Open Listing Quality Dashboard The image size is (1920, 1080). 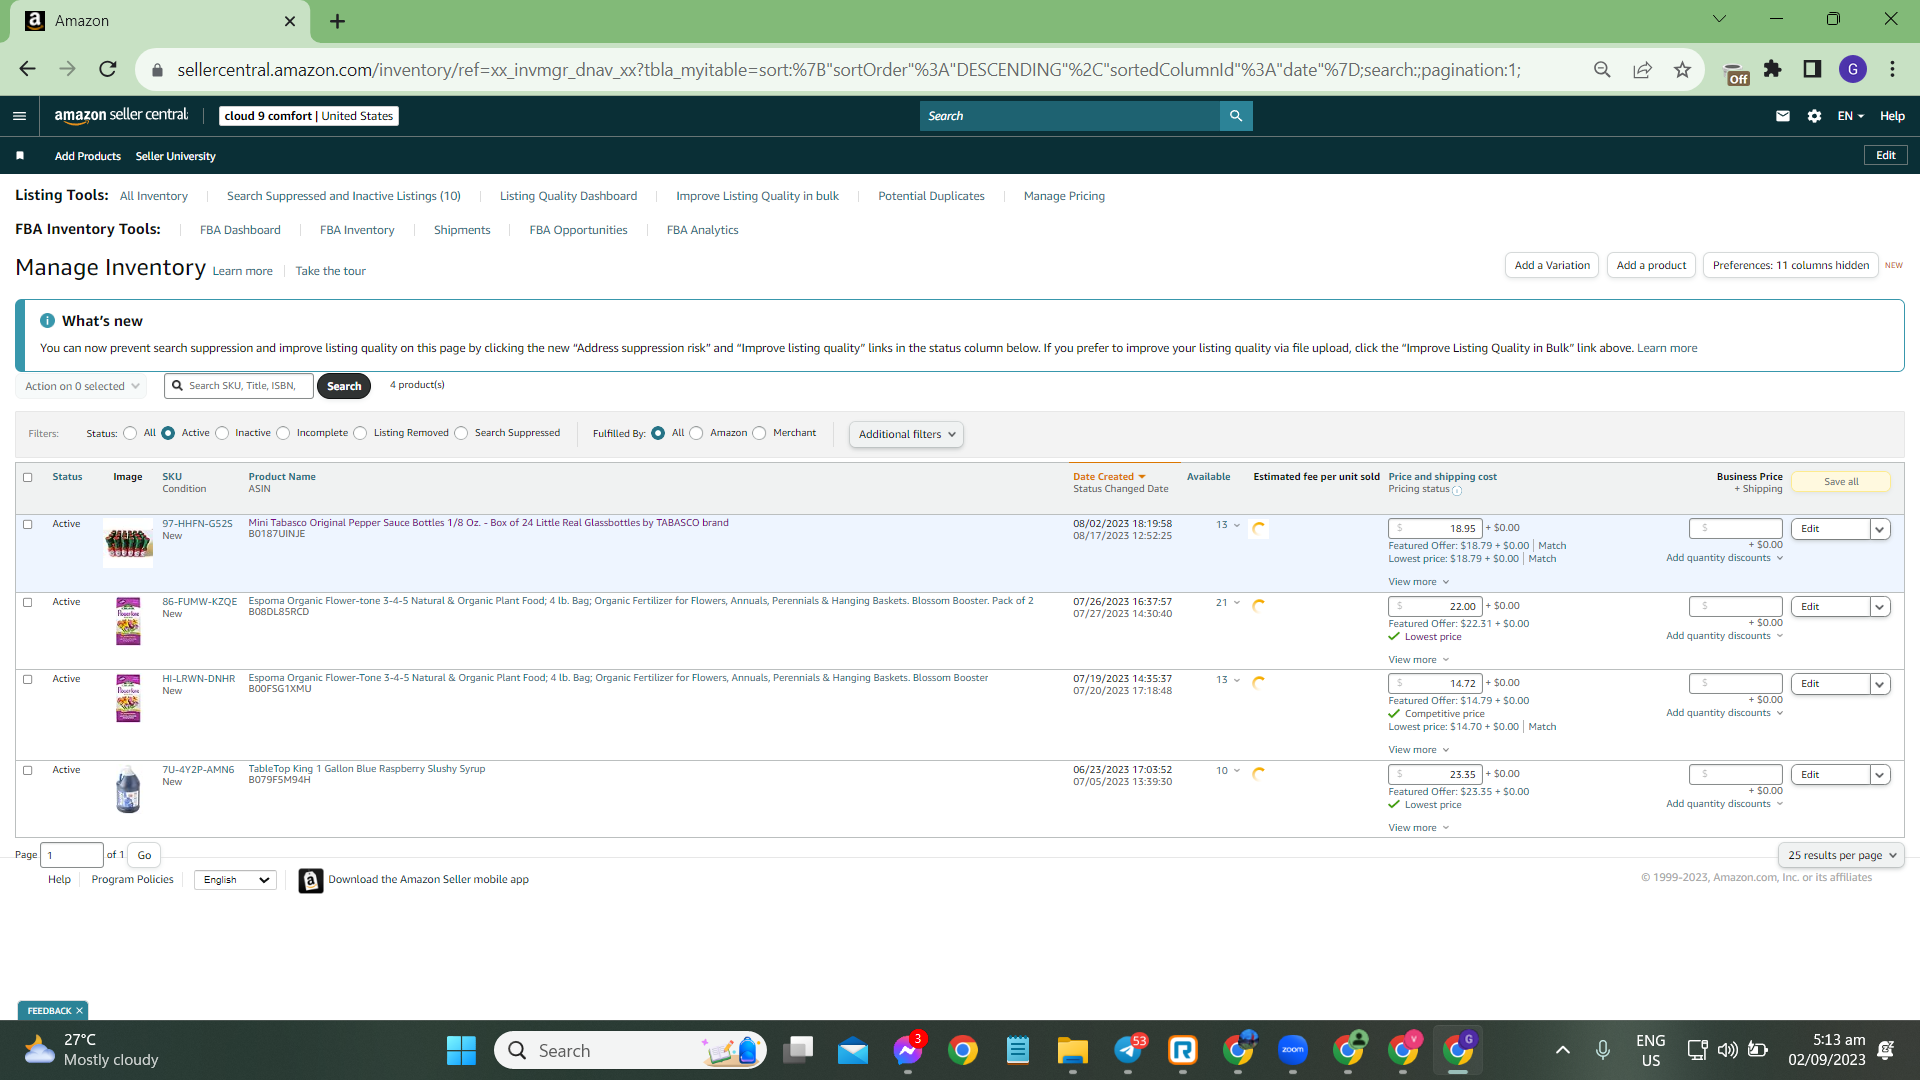[x=568, y=196]
